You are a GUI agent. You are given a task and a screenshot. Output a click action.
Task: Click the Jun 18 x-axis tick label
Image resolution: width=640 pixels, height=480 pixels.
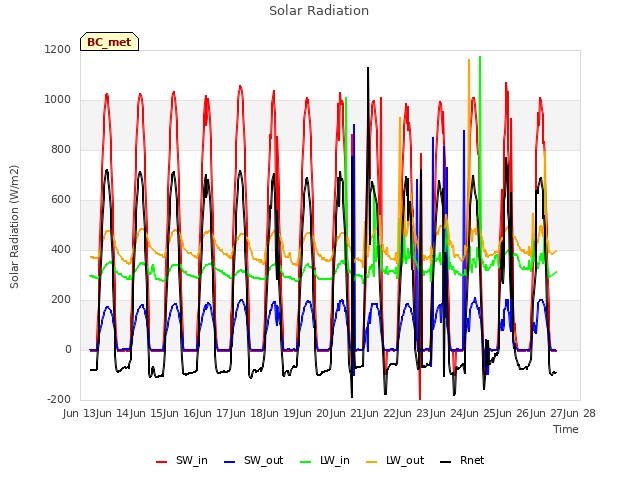[x=247, y=413]
